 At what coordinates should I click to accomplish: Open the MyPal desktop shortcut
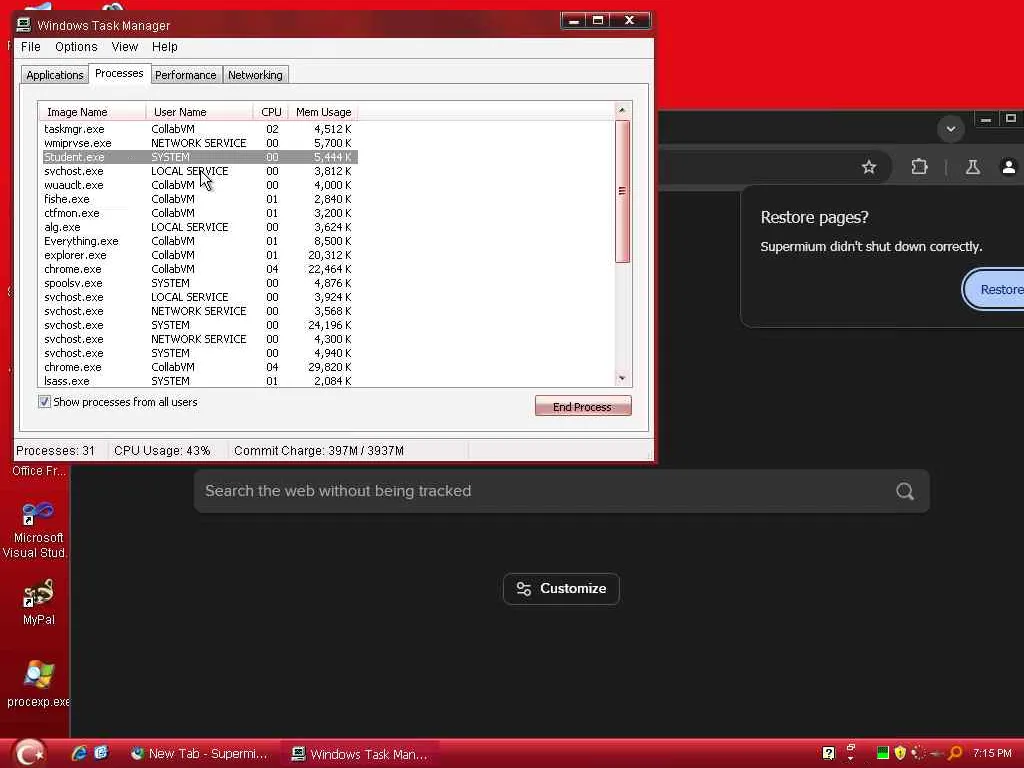tap(39, 602)
